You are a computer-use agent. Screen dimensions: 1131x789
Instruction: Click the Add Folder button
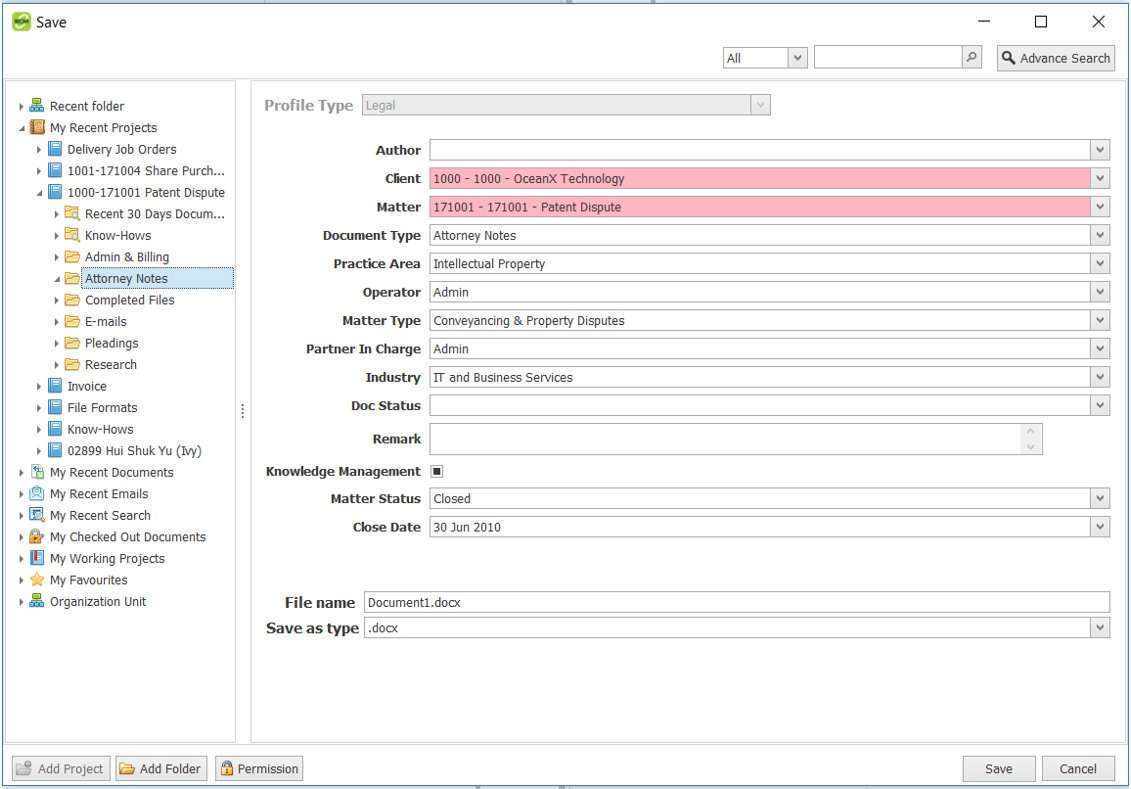point(162,768)
